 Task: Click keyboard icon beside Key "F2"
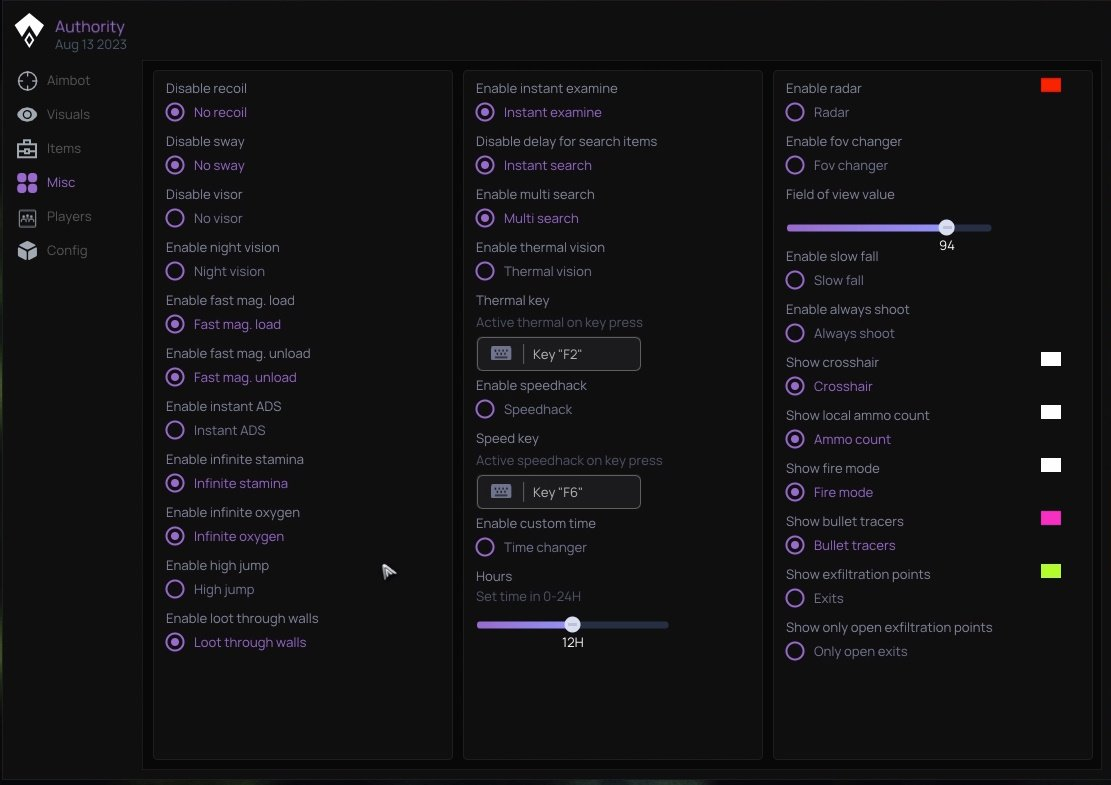[501, 354]
